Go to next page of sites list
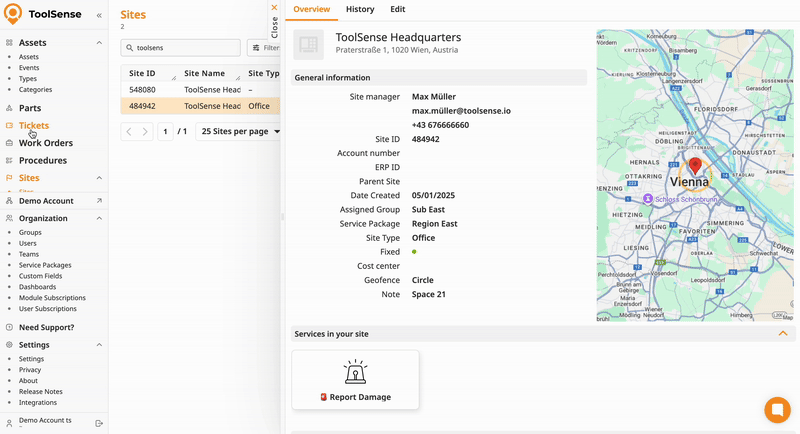 tap(146, 131)
